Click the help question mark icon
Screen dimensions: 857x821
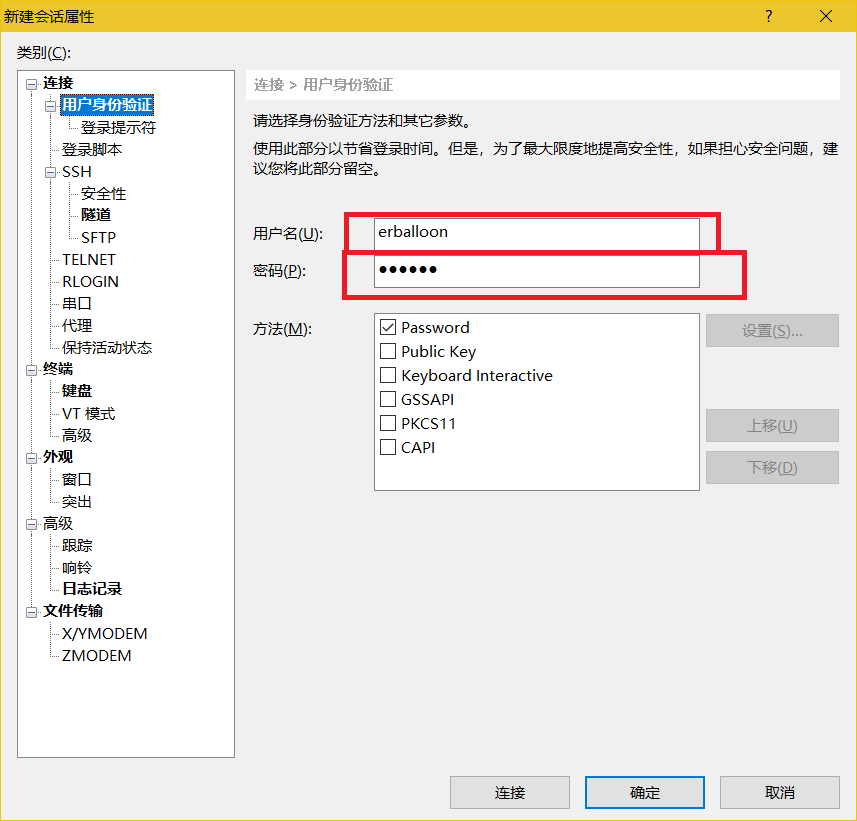769,16
